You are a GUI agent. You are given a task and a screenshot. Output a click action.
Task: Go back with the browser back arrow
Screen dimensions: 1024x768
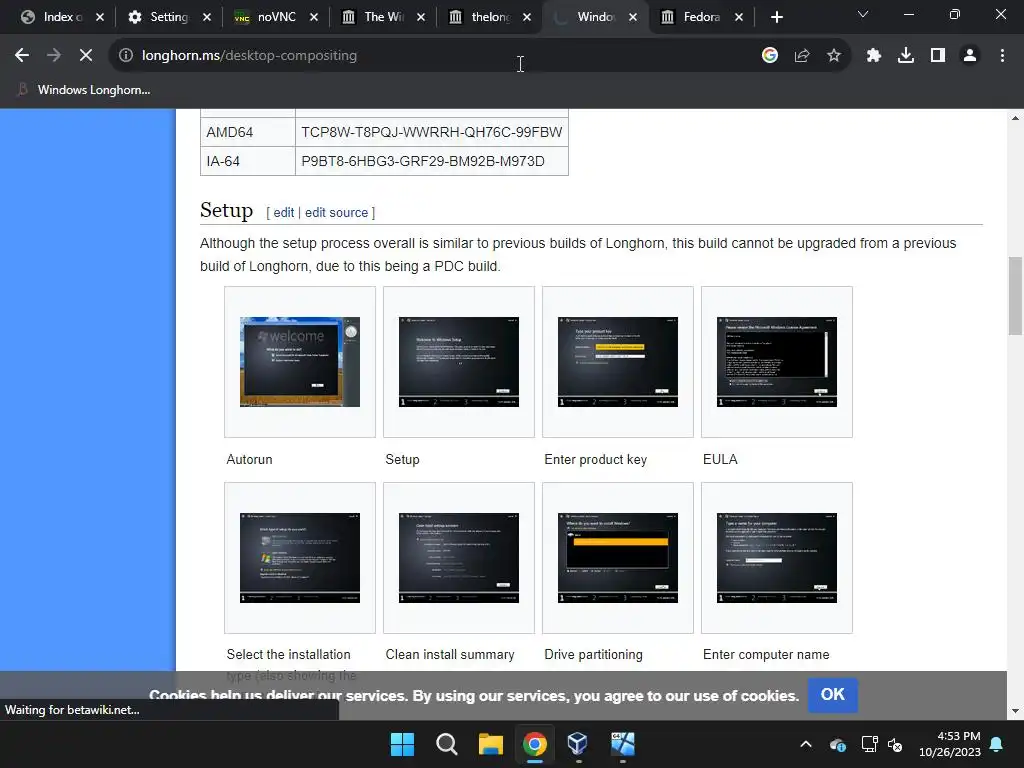pyautogui.click(x=22, y=56)
